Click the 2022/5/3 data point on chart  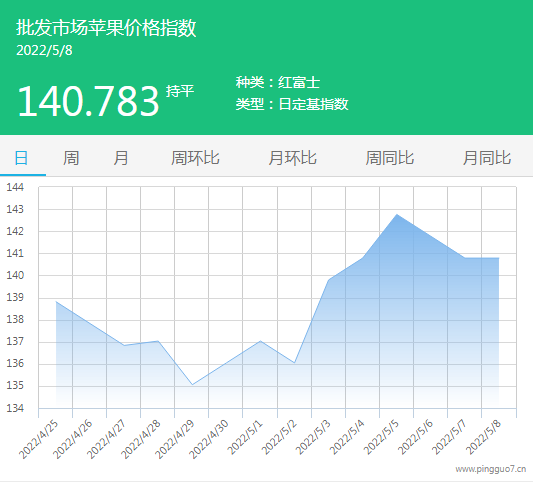[x=329, y=280]
